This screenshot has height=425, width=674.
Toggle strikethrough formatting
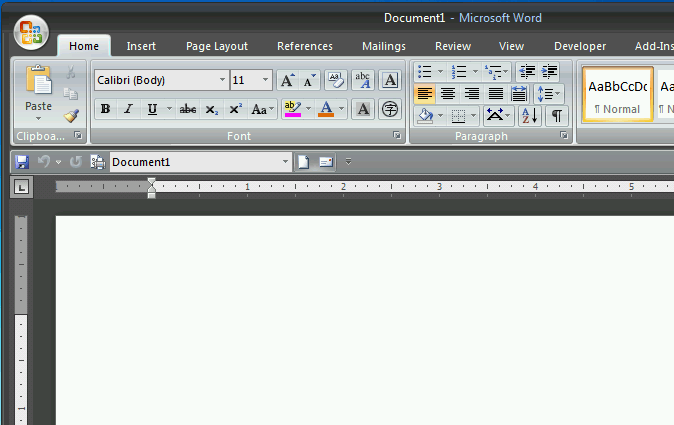pos(188,109)
